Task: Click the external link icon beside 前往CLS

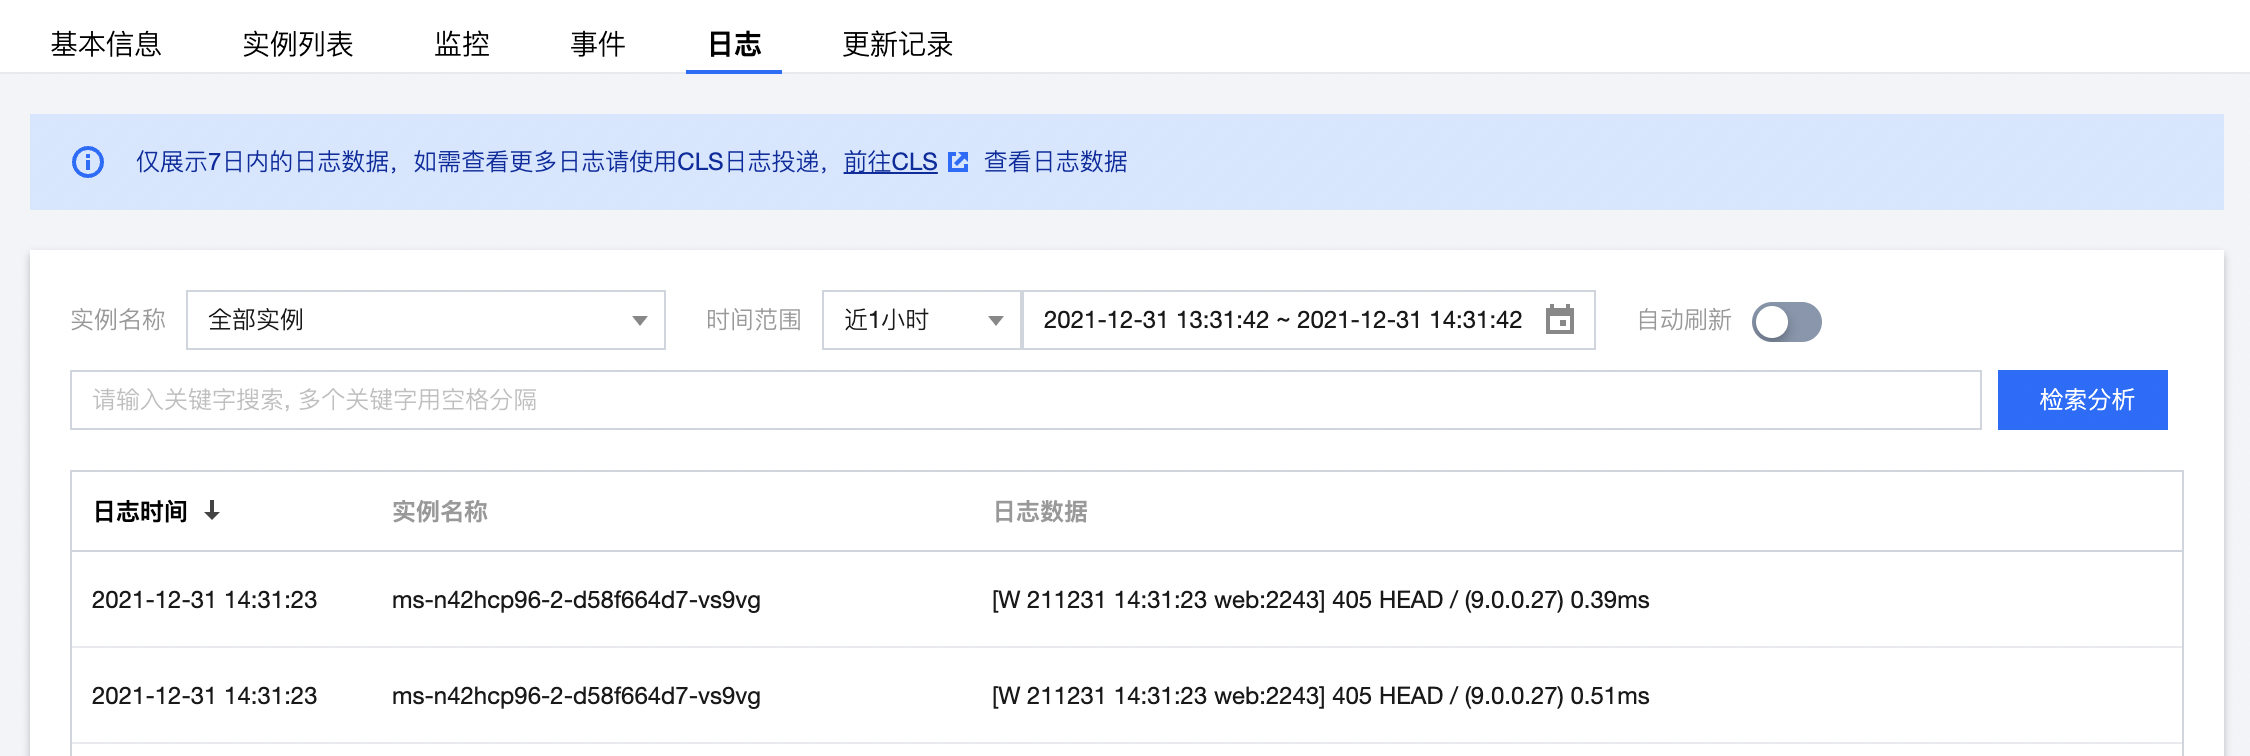Action: tap(958, 162)
